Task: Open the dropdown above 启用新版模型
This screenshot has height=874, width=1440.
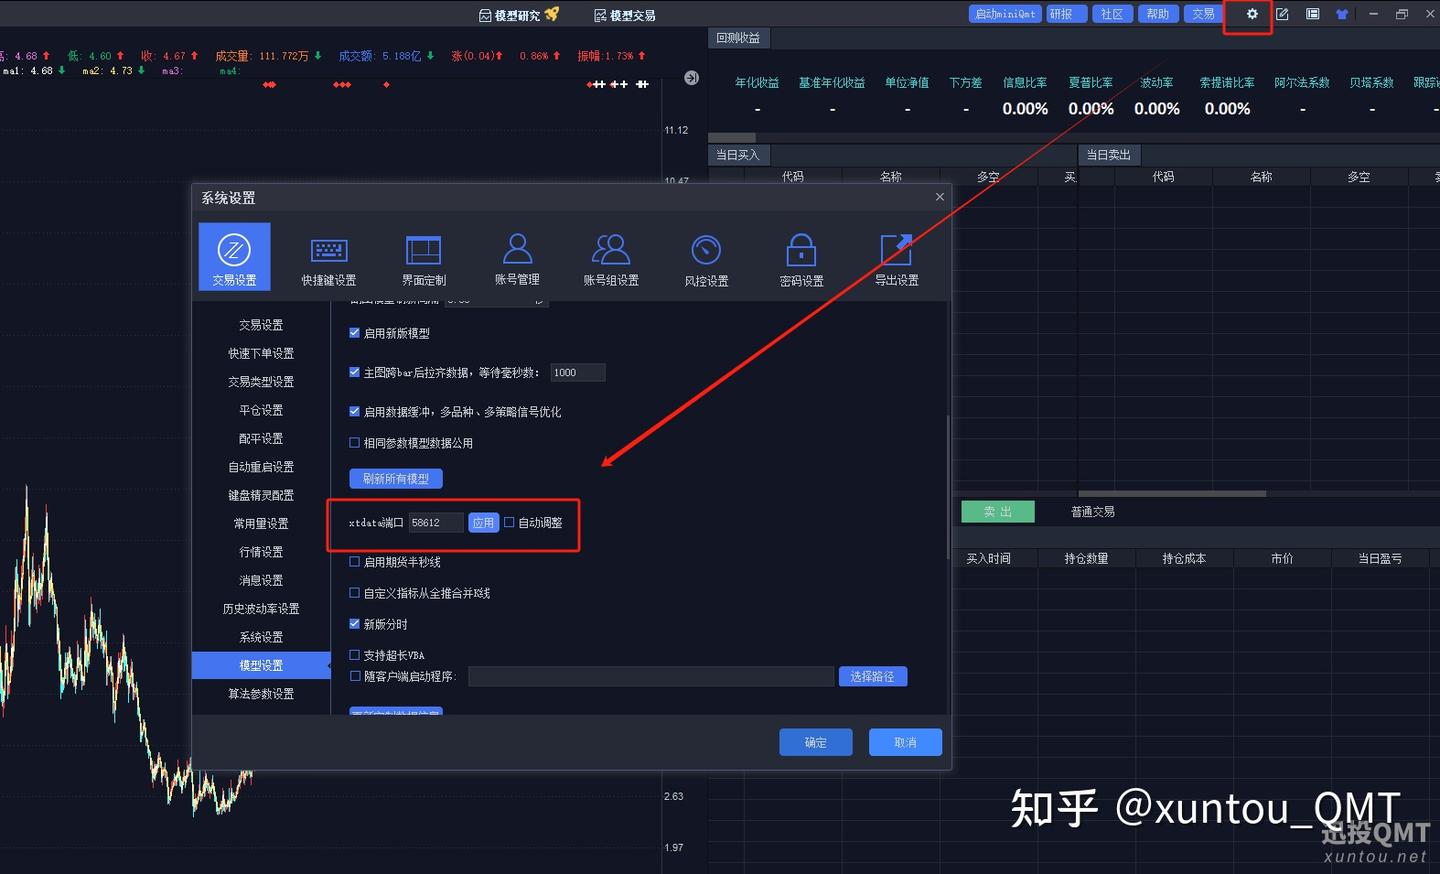Action: pos(497,299)
